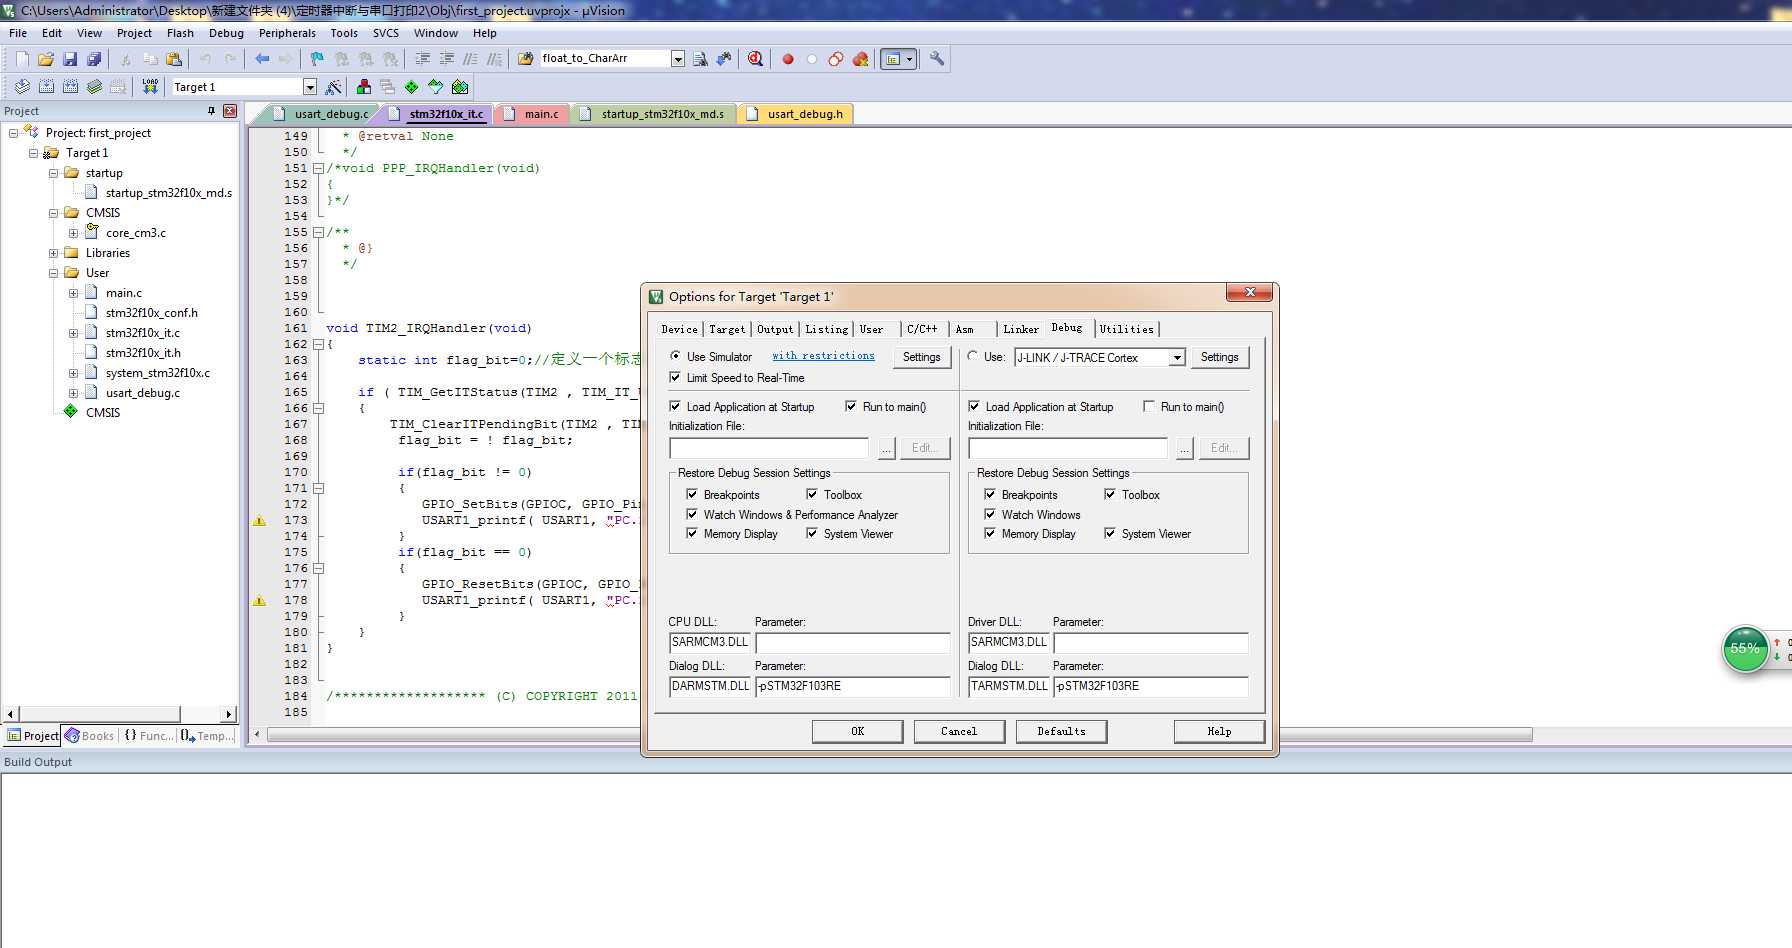The height and width of the screenshot is (948, 1792).
Task: Open the Target 1 selector dropdown
Action: tap(309, 87)
